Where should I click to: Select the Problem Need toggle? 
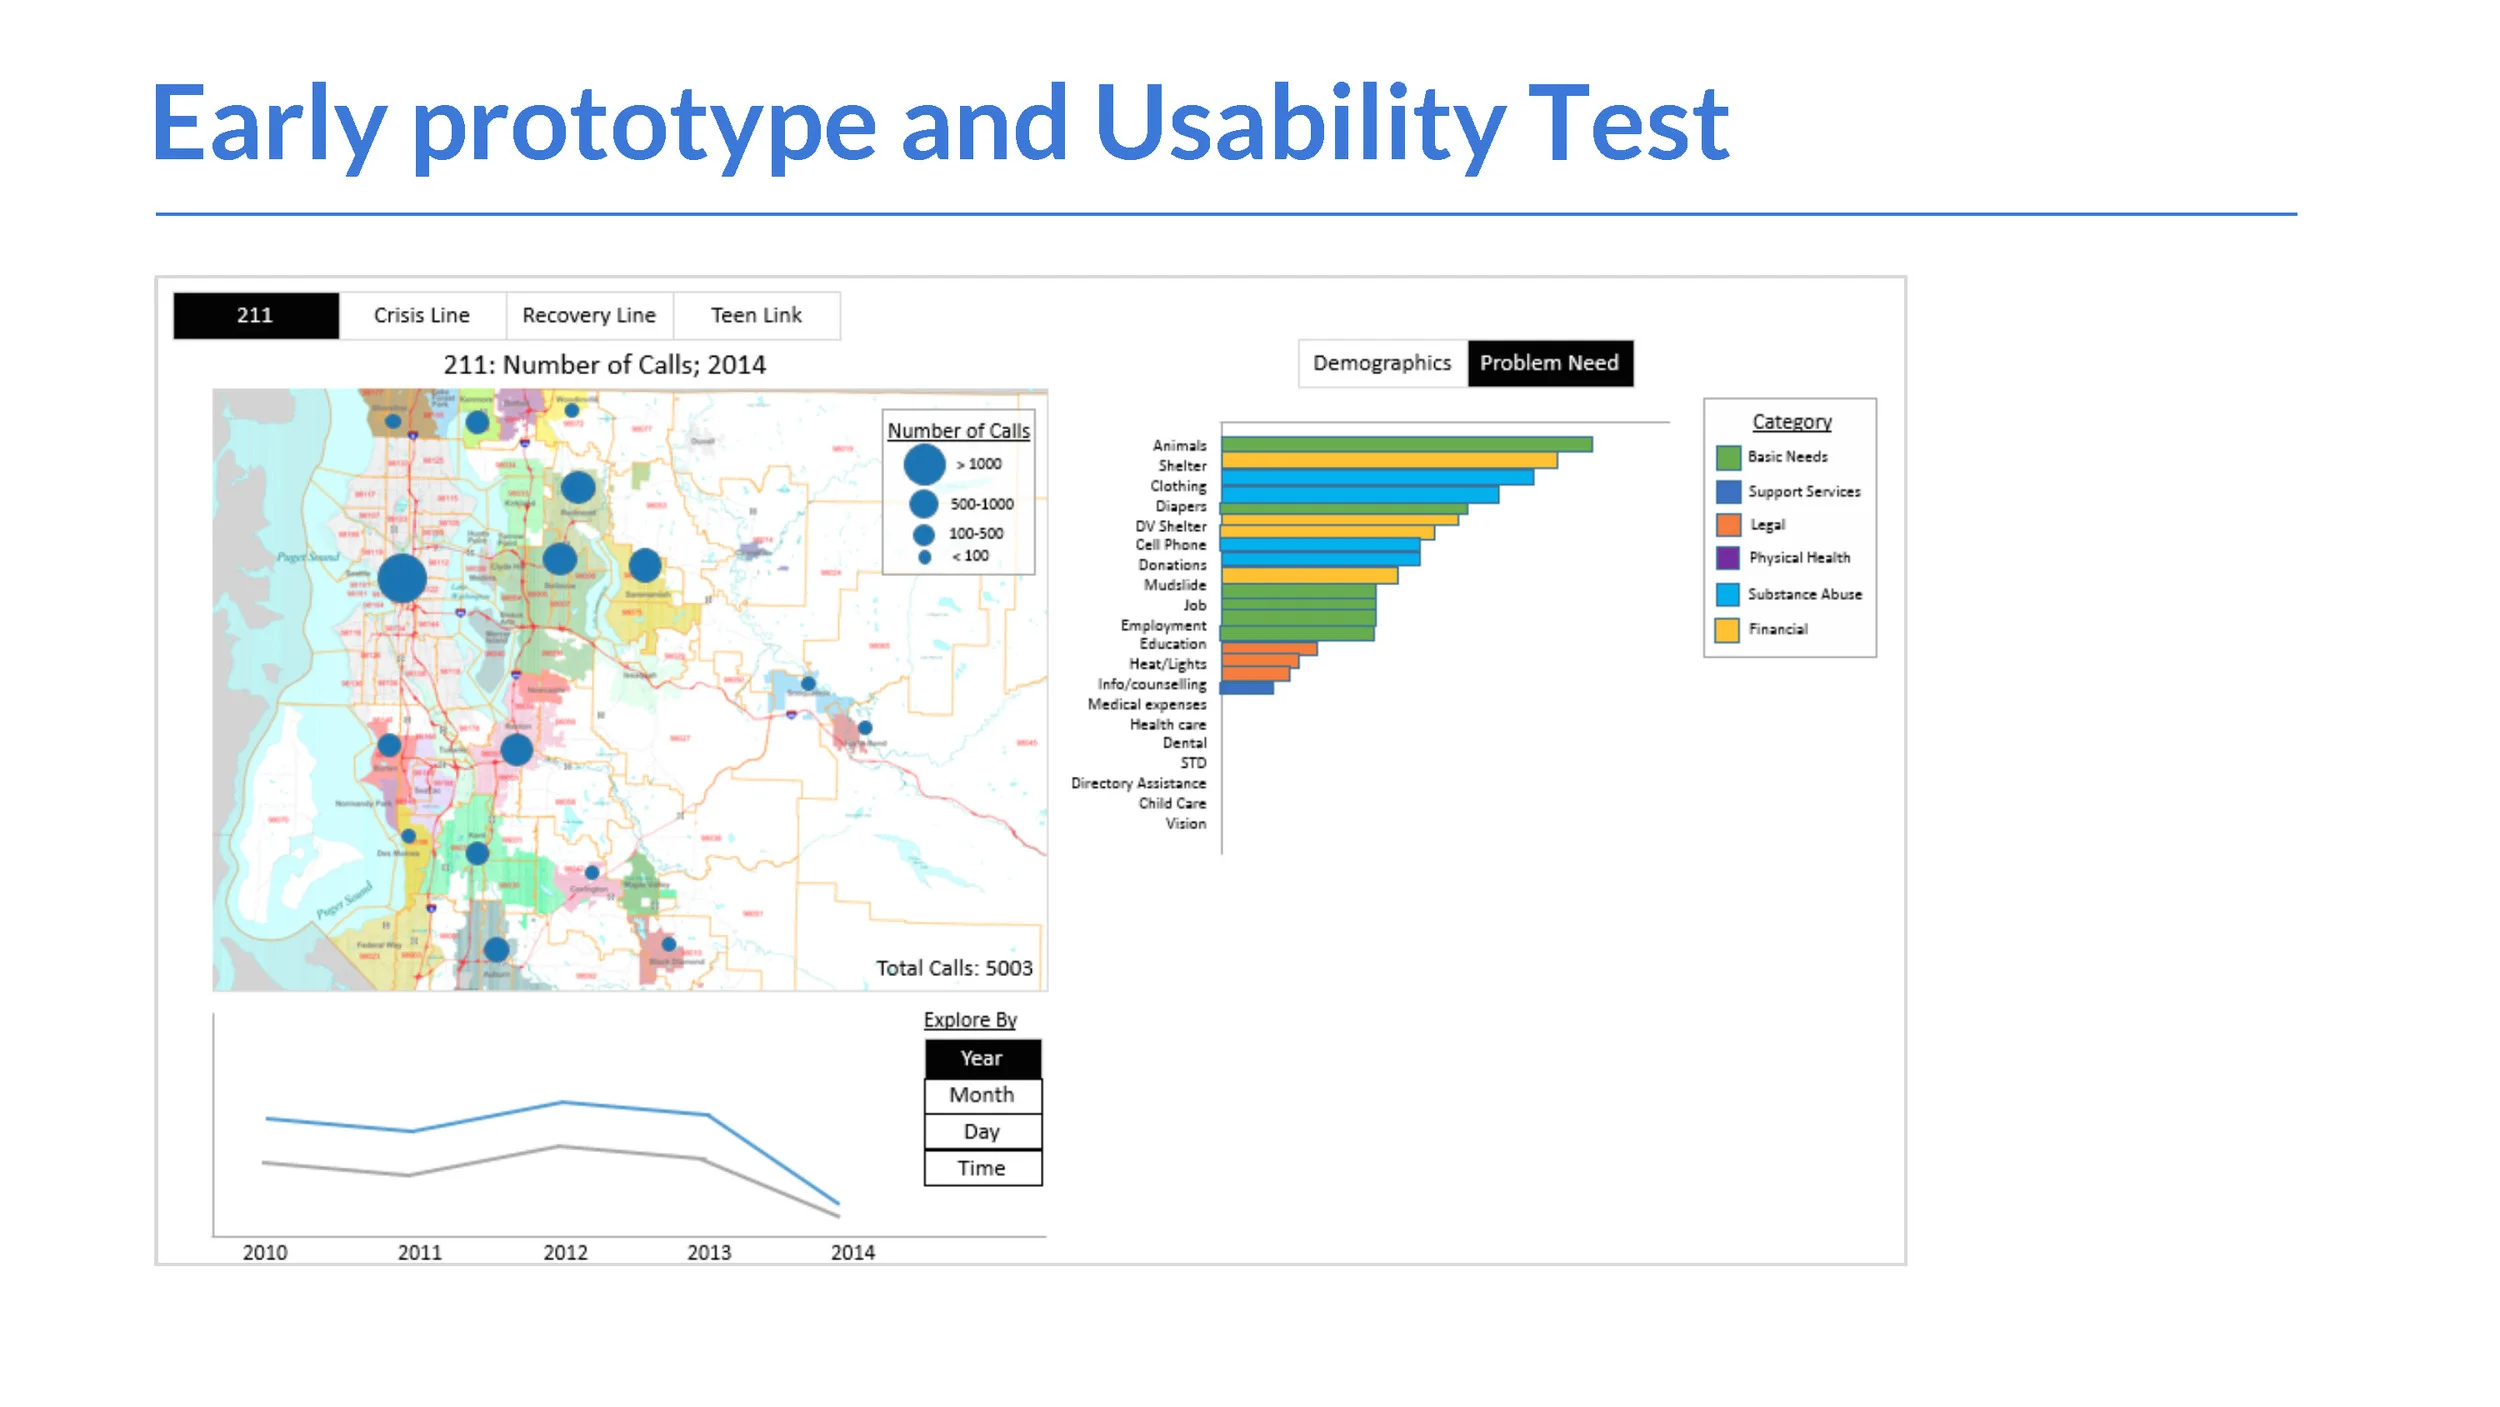coord(1549,363)
